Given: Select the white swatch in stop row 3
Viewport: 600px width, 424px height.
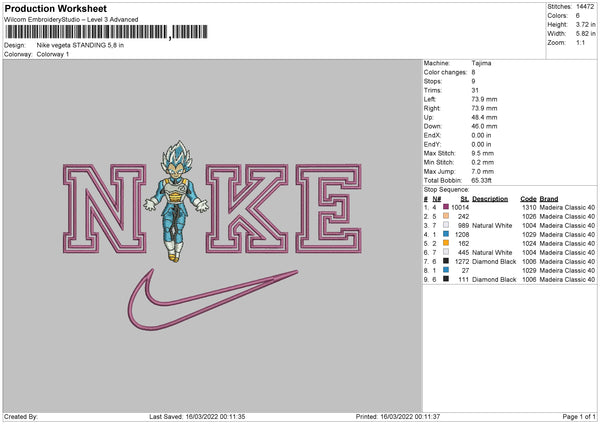Looking at the screenshot, I should point(446,225).
